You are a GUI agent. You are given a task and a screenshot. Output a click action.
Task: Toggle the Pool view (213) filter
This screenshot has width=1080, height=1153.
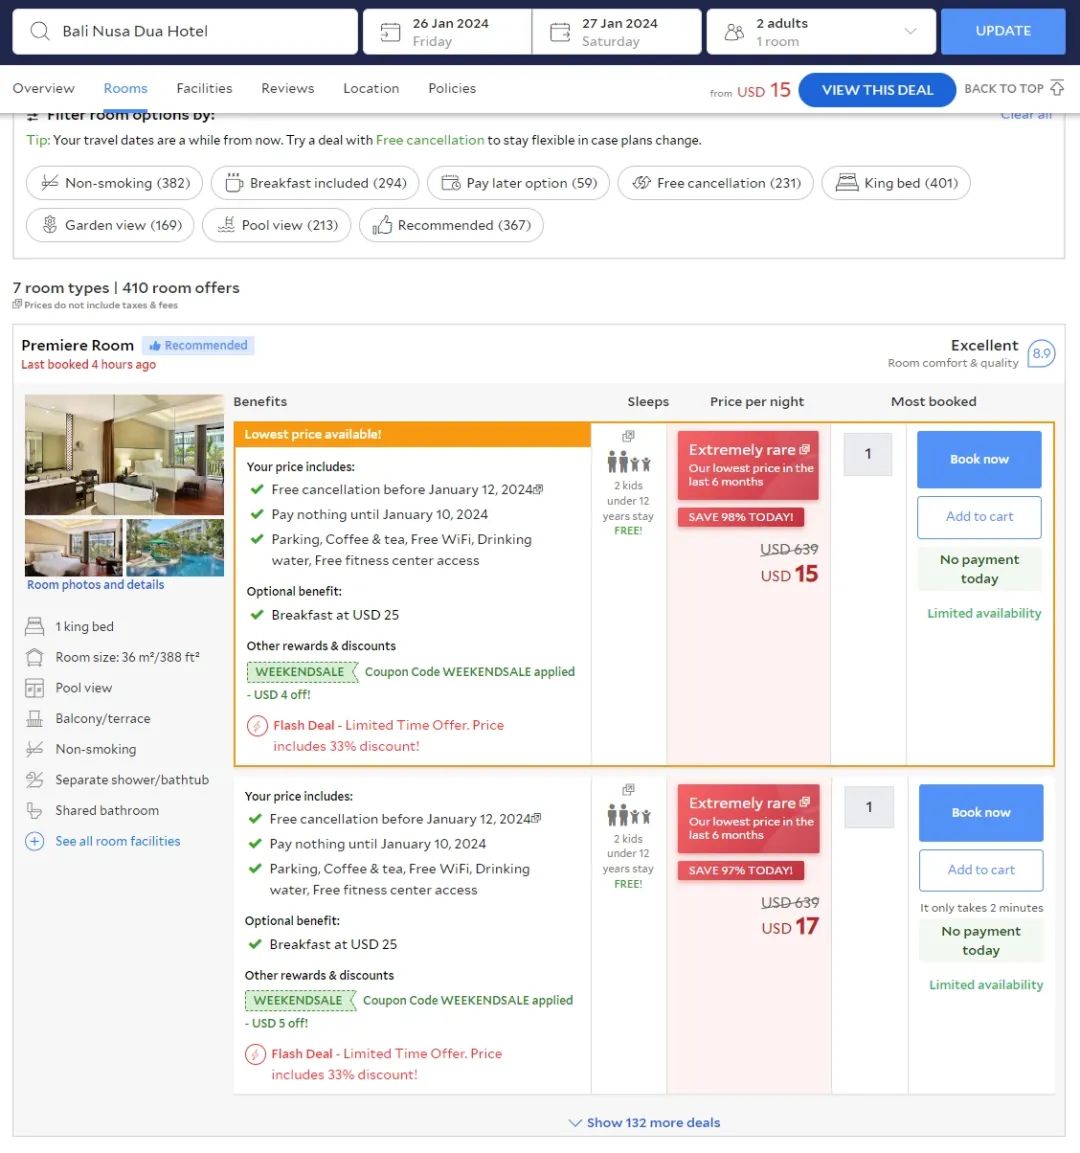click(276, 225)
